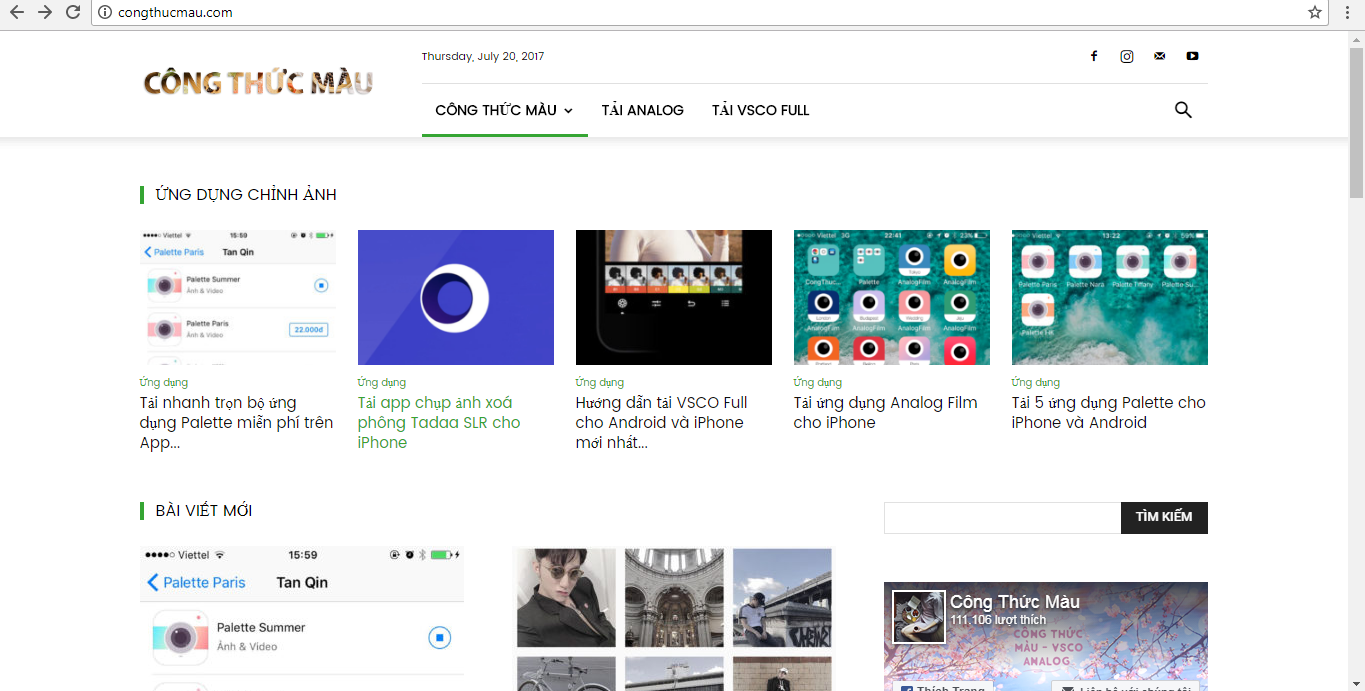Open Công Thức Màu Facebook page title

click(x=1015, y=601)
